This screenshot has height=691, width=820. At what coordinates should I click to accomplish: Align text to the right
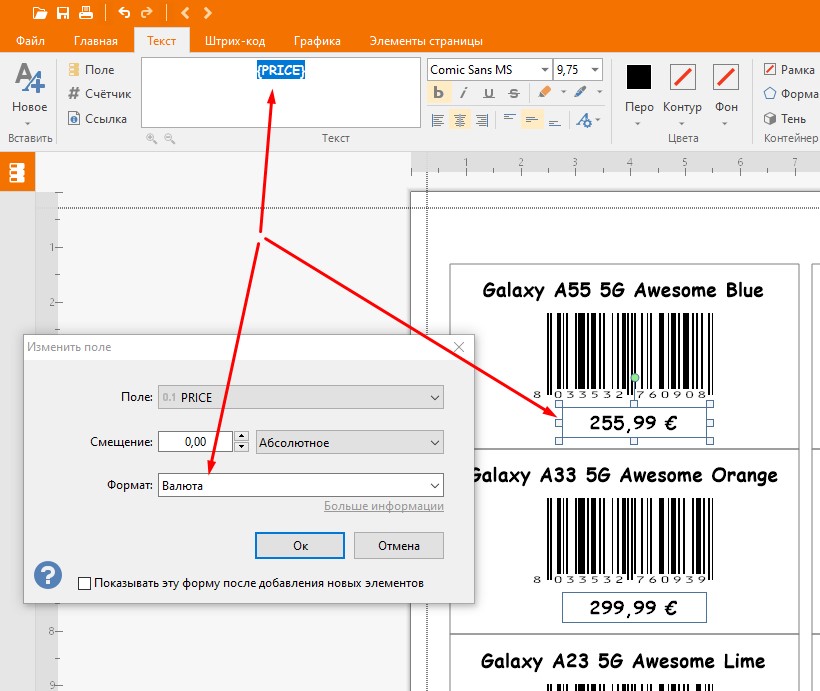click(482, 120)
